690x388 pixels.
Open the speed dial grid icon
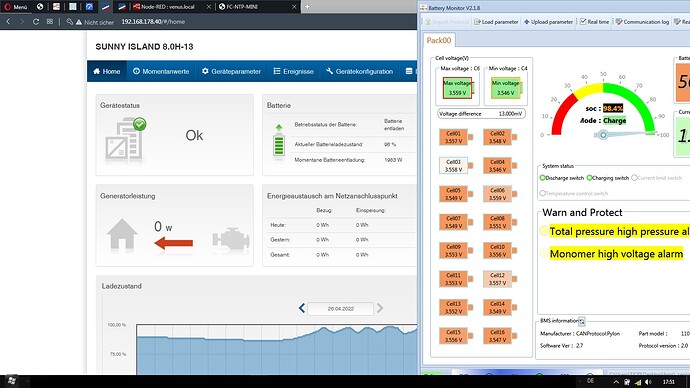[50, 22]
